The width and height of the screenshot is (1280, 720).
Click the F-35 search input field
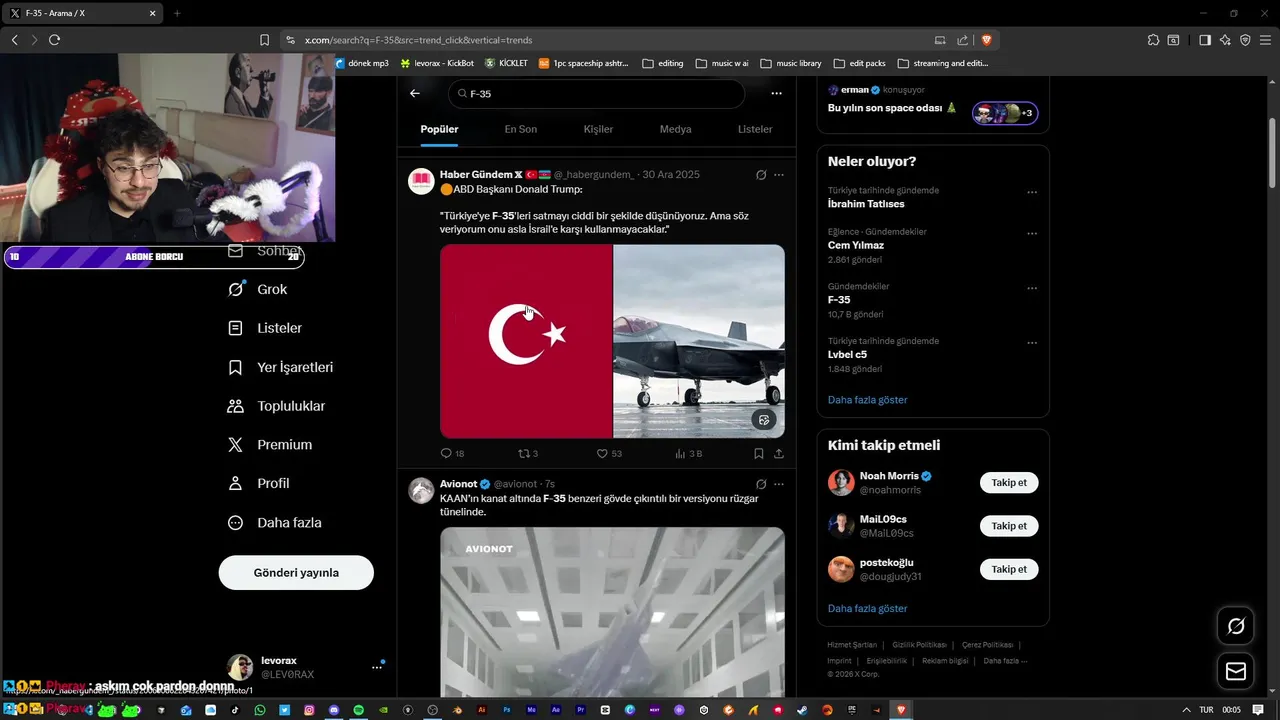click(x=596, y=93)
